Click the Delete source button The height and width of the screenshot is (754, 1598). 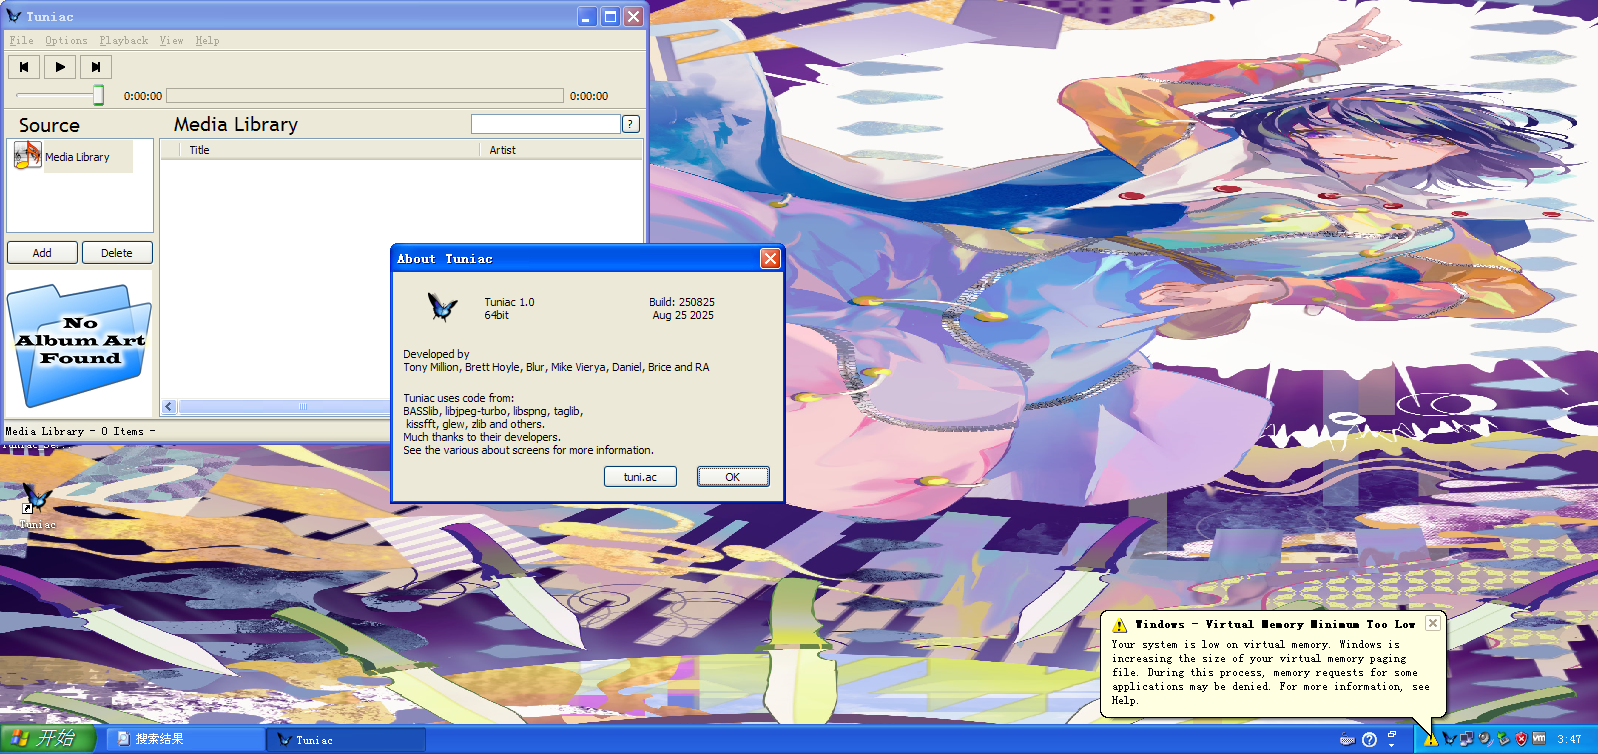117,253
